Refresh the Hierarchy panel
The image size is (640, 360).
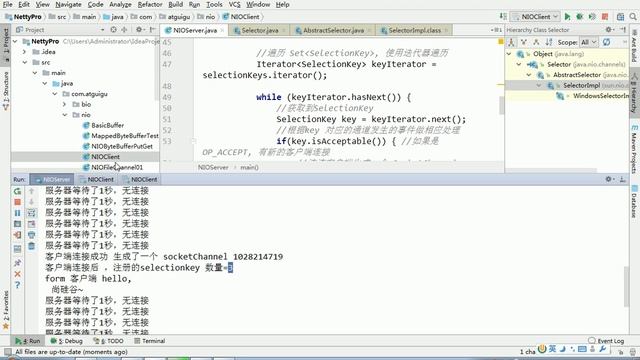tap(607, 42)
